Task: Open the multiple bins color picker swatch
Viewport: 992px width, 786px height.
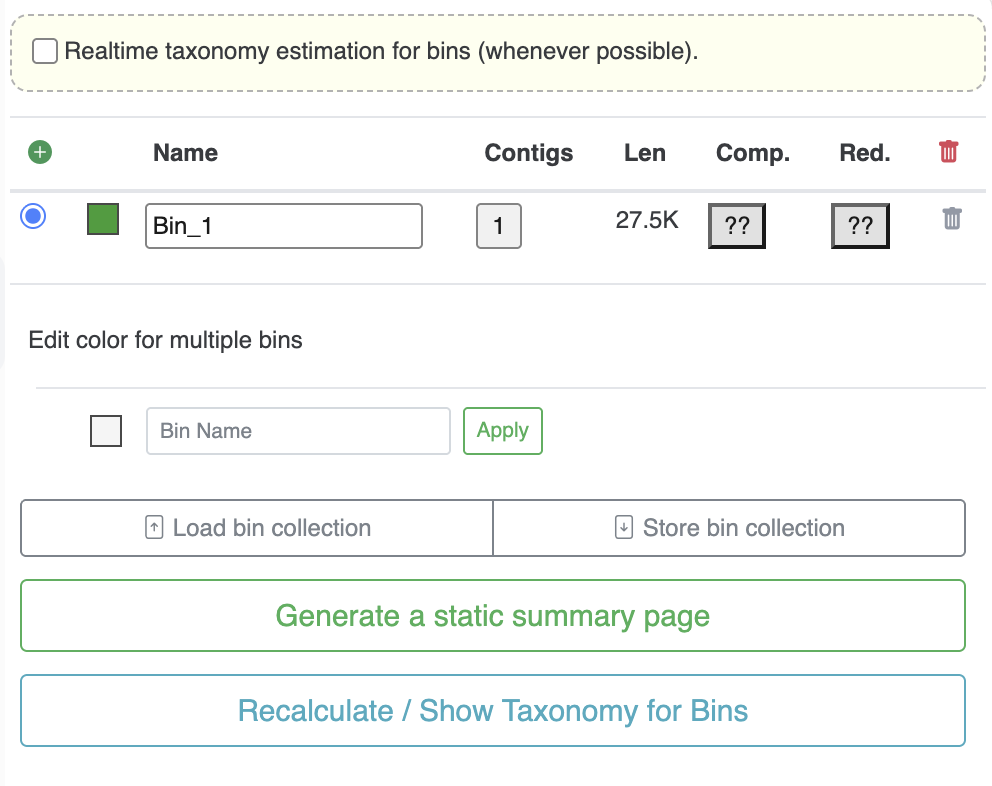Action: 106,431
